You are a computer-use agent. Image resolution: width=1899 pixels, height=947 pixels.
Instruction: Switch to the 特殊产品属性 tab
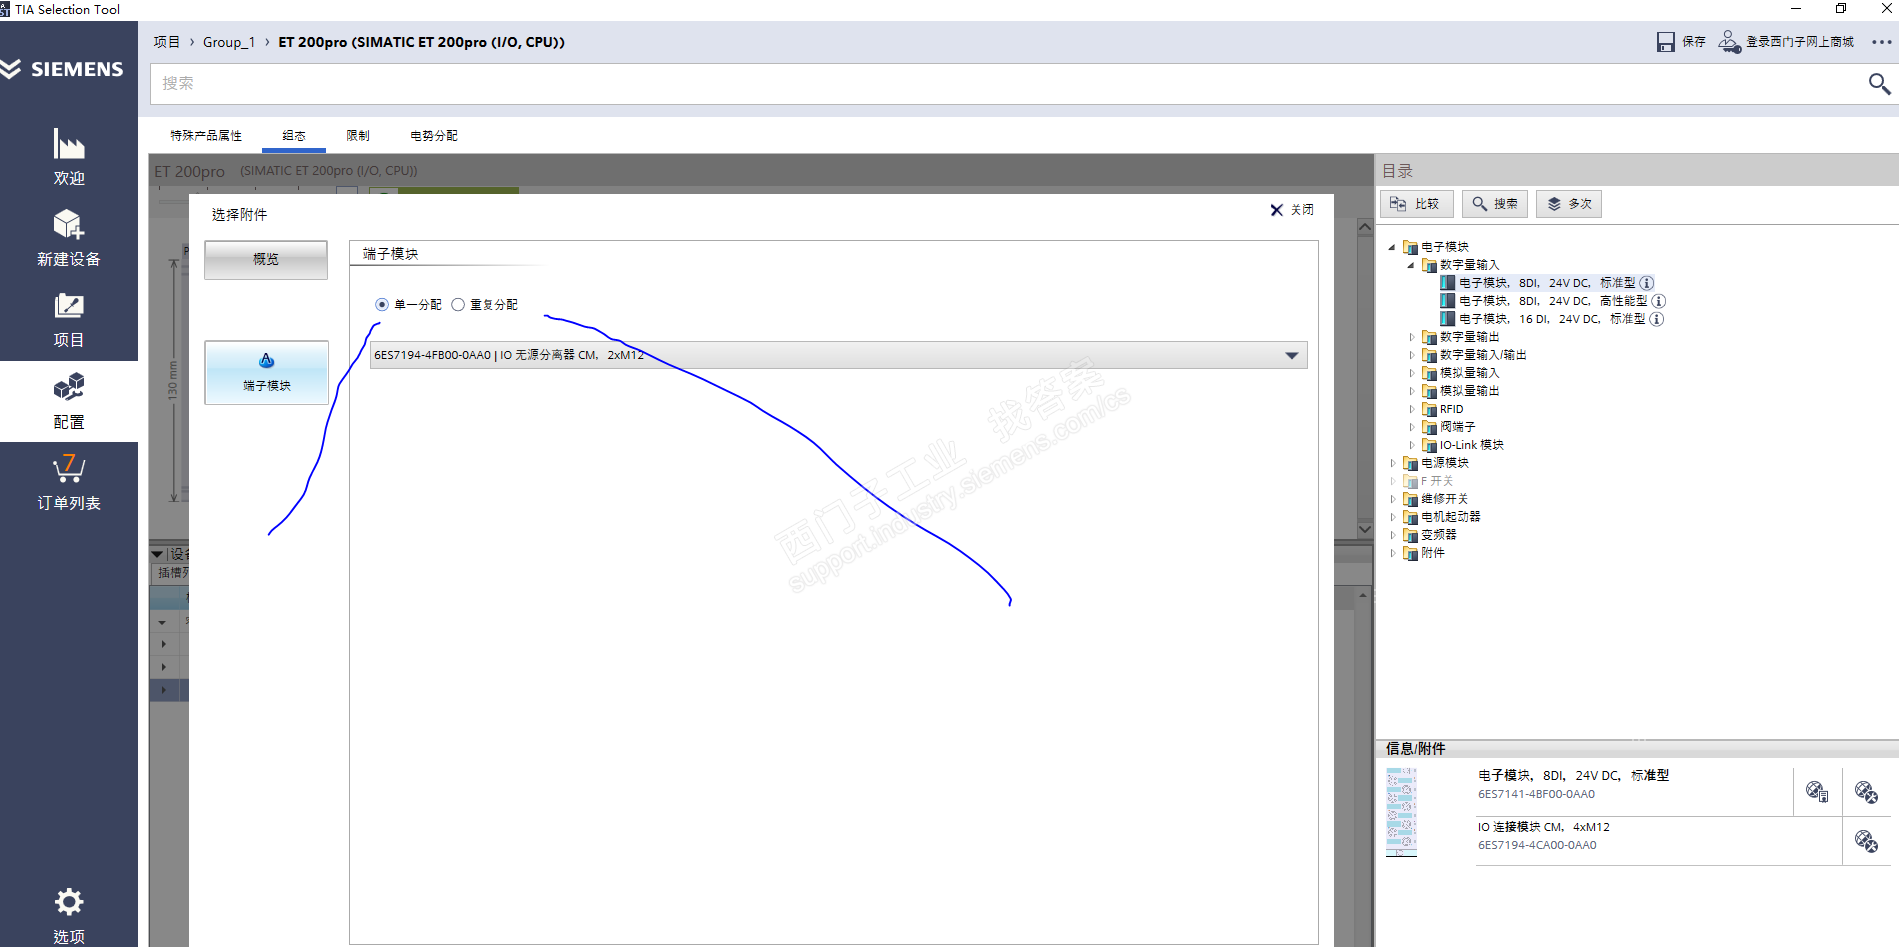206,136
